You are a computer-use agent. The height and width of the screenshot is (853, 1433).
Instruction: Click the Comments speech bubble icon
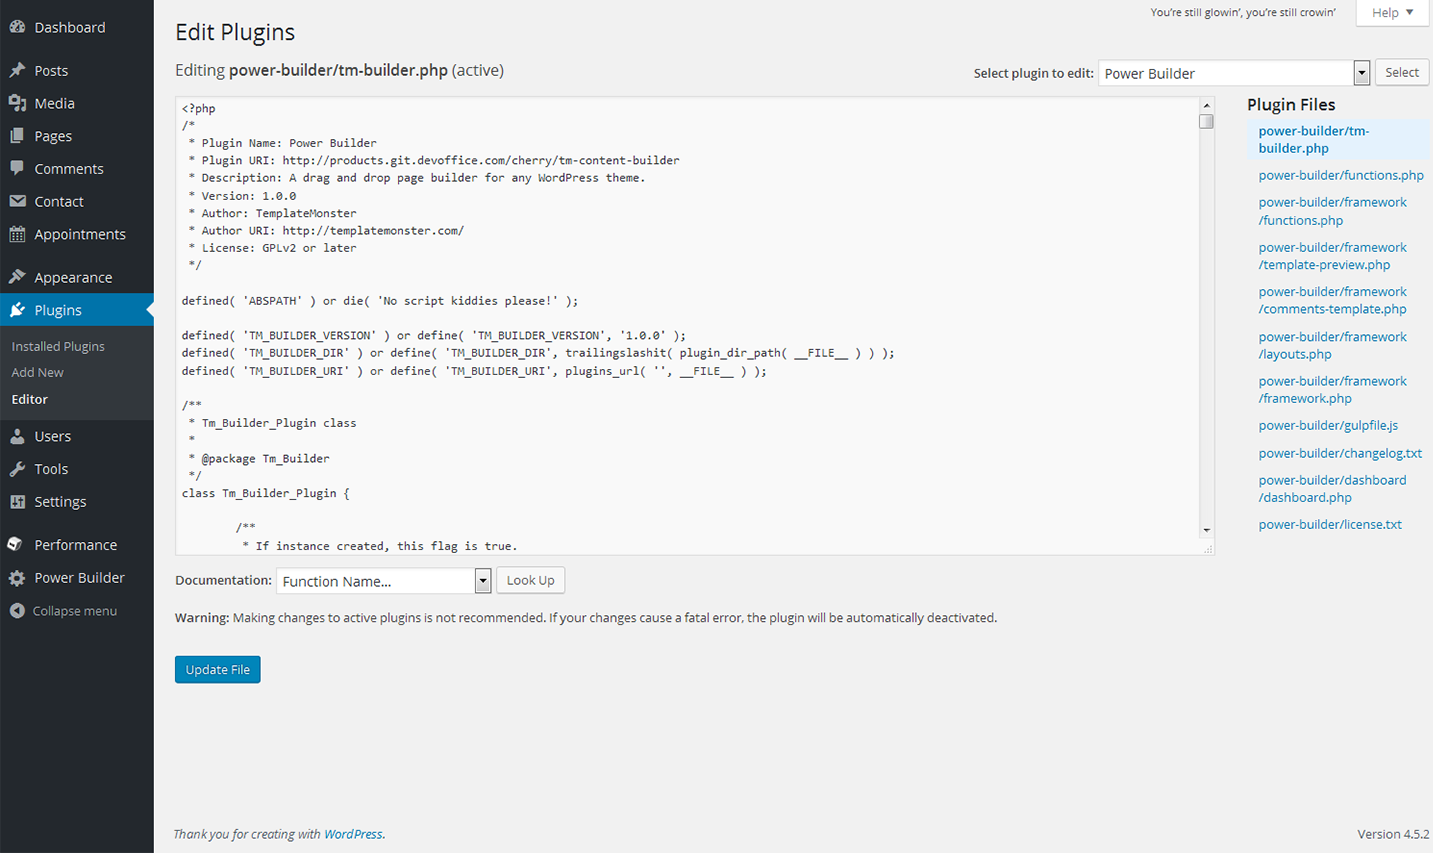[17, 168]
